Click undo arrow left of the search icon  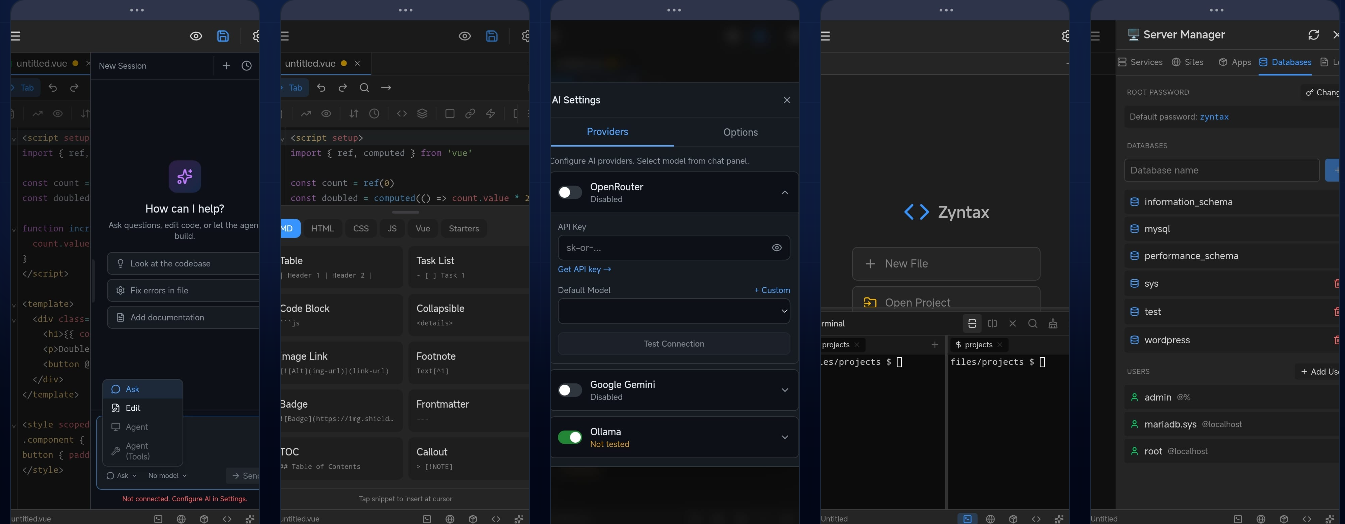coord(323,88)
